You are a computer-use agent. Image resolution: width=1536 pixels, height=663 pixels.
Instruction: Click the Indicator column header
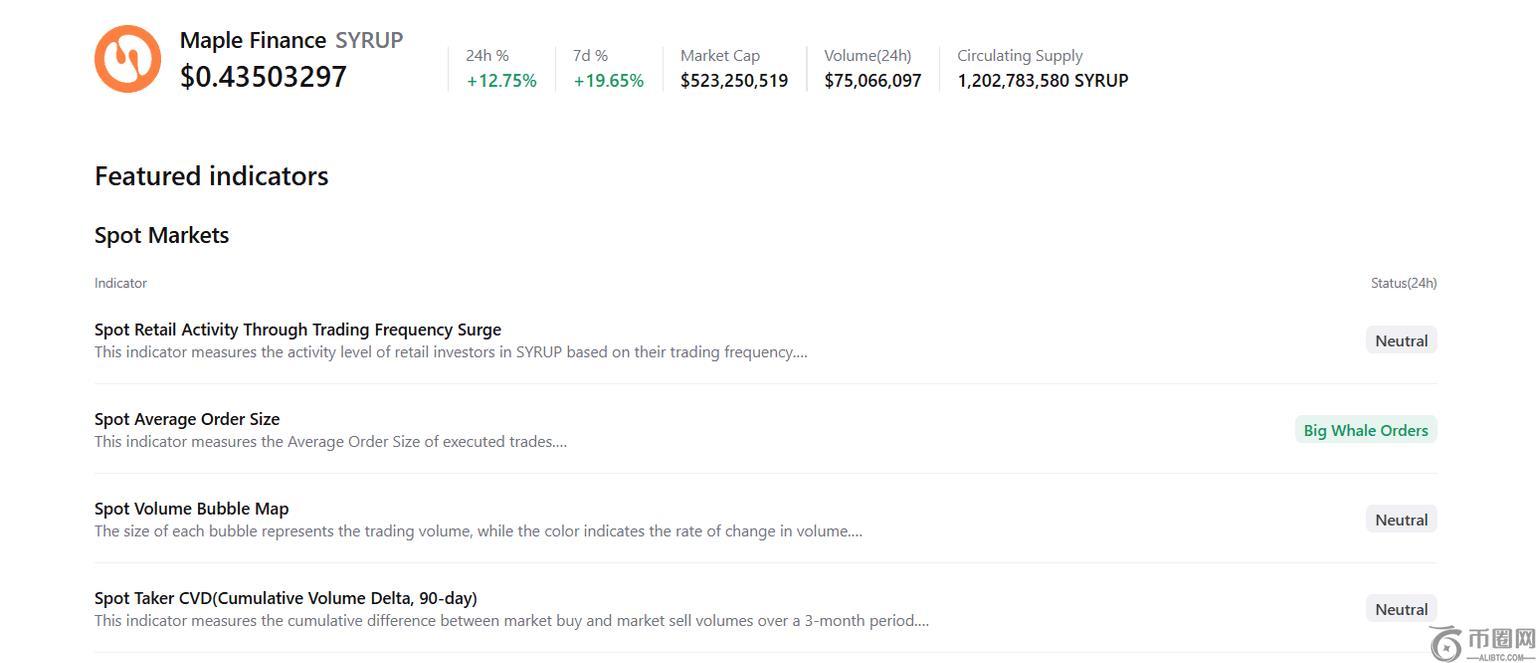click(x=120, y=283)
